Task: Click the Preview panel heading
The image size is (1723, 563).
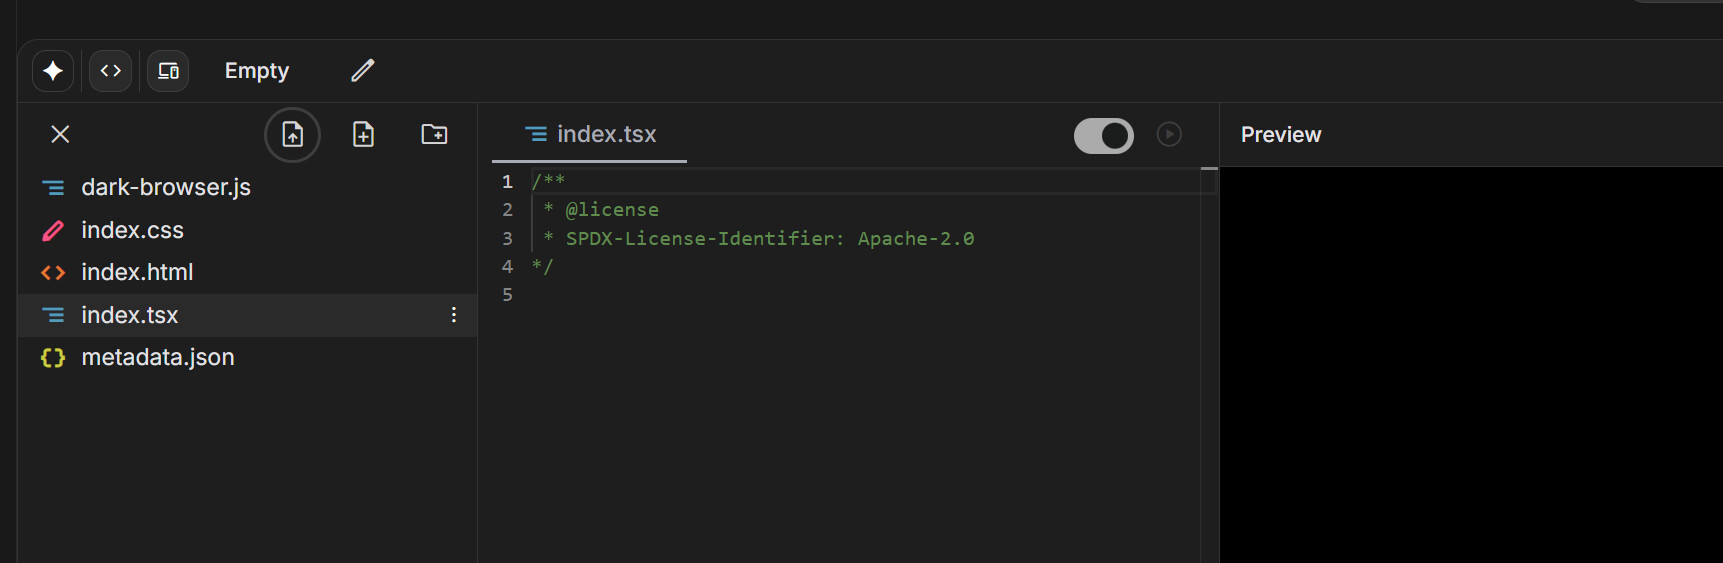Action: (1280, 135)
